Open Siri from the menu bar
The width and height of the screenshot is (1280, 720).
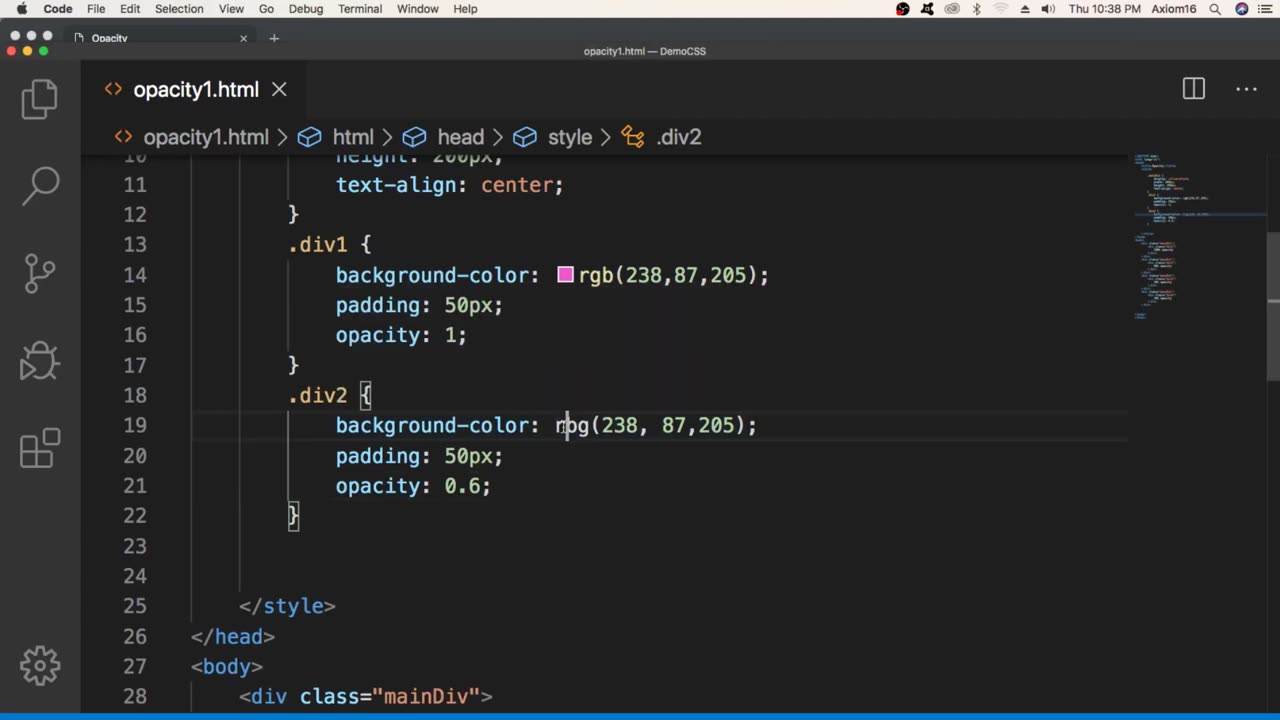click(1242, 9)
